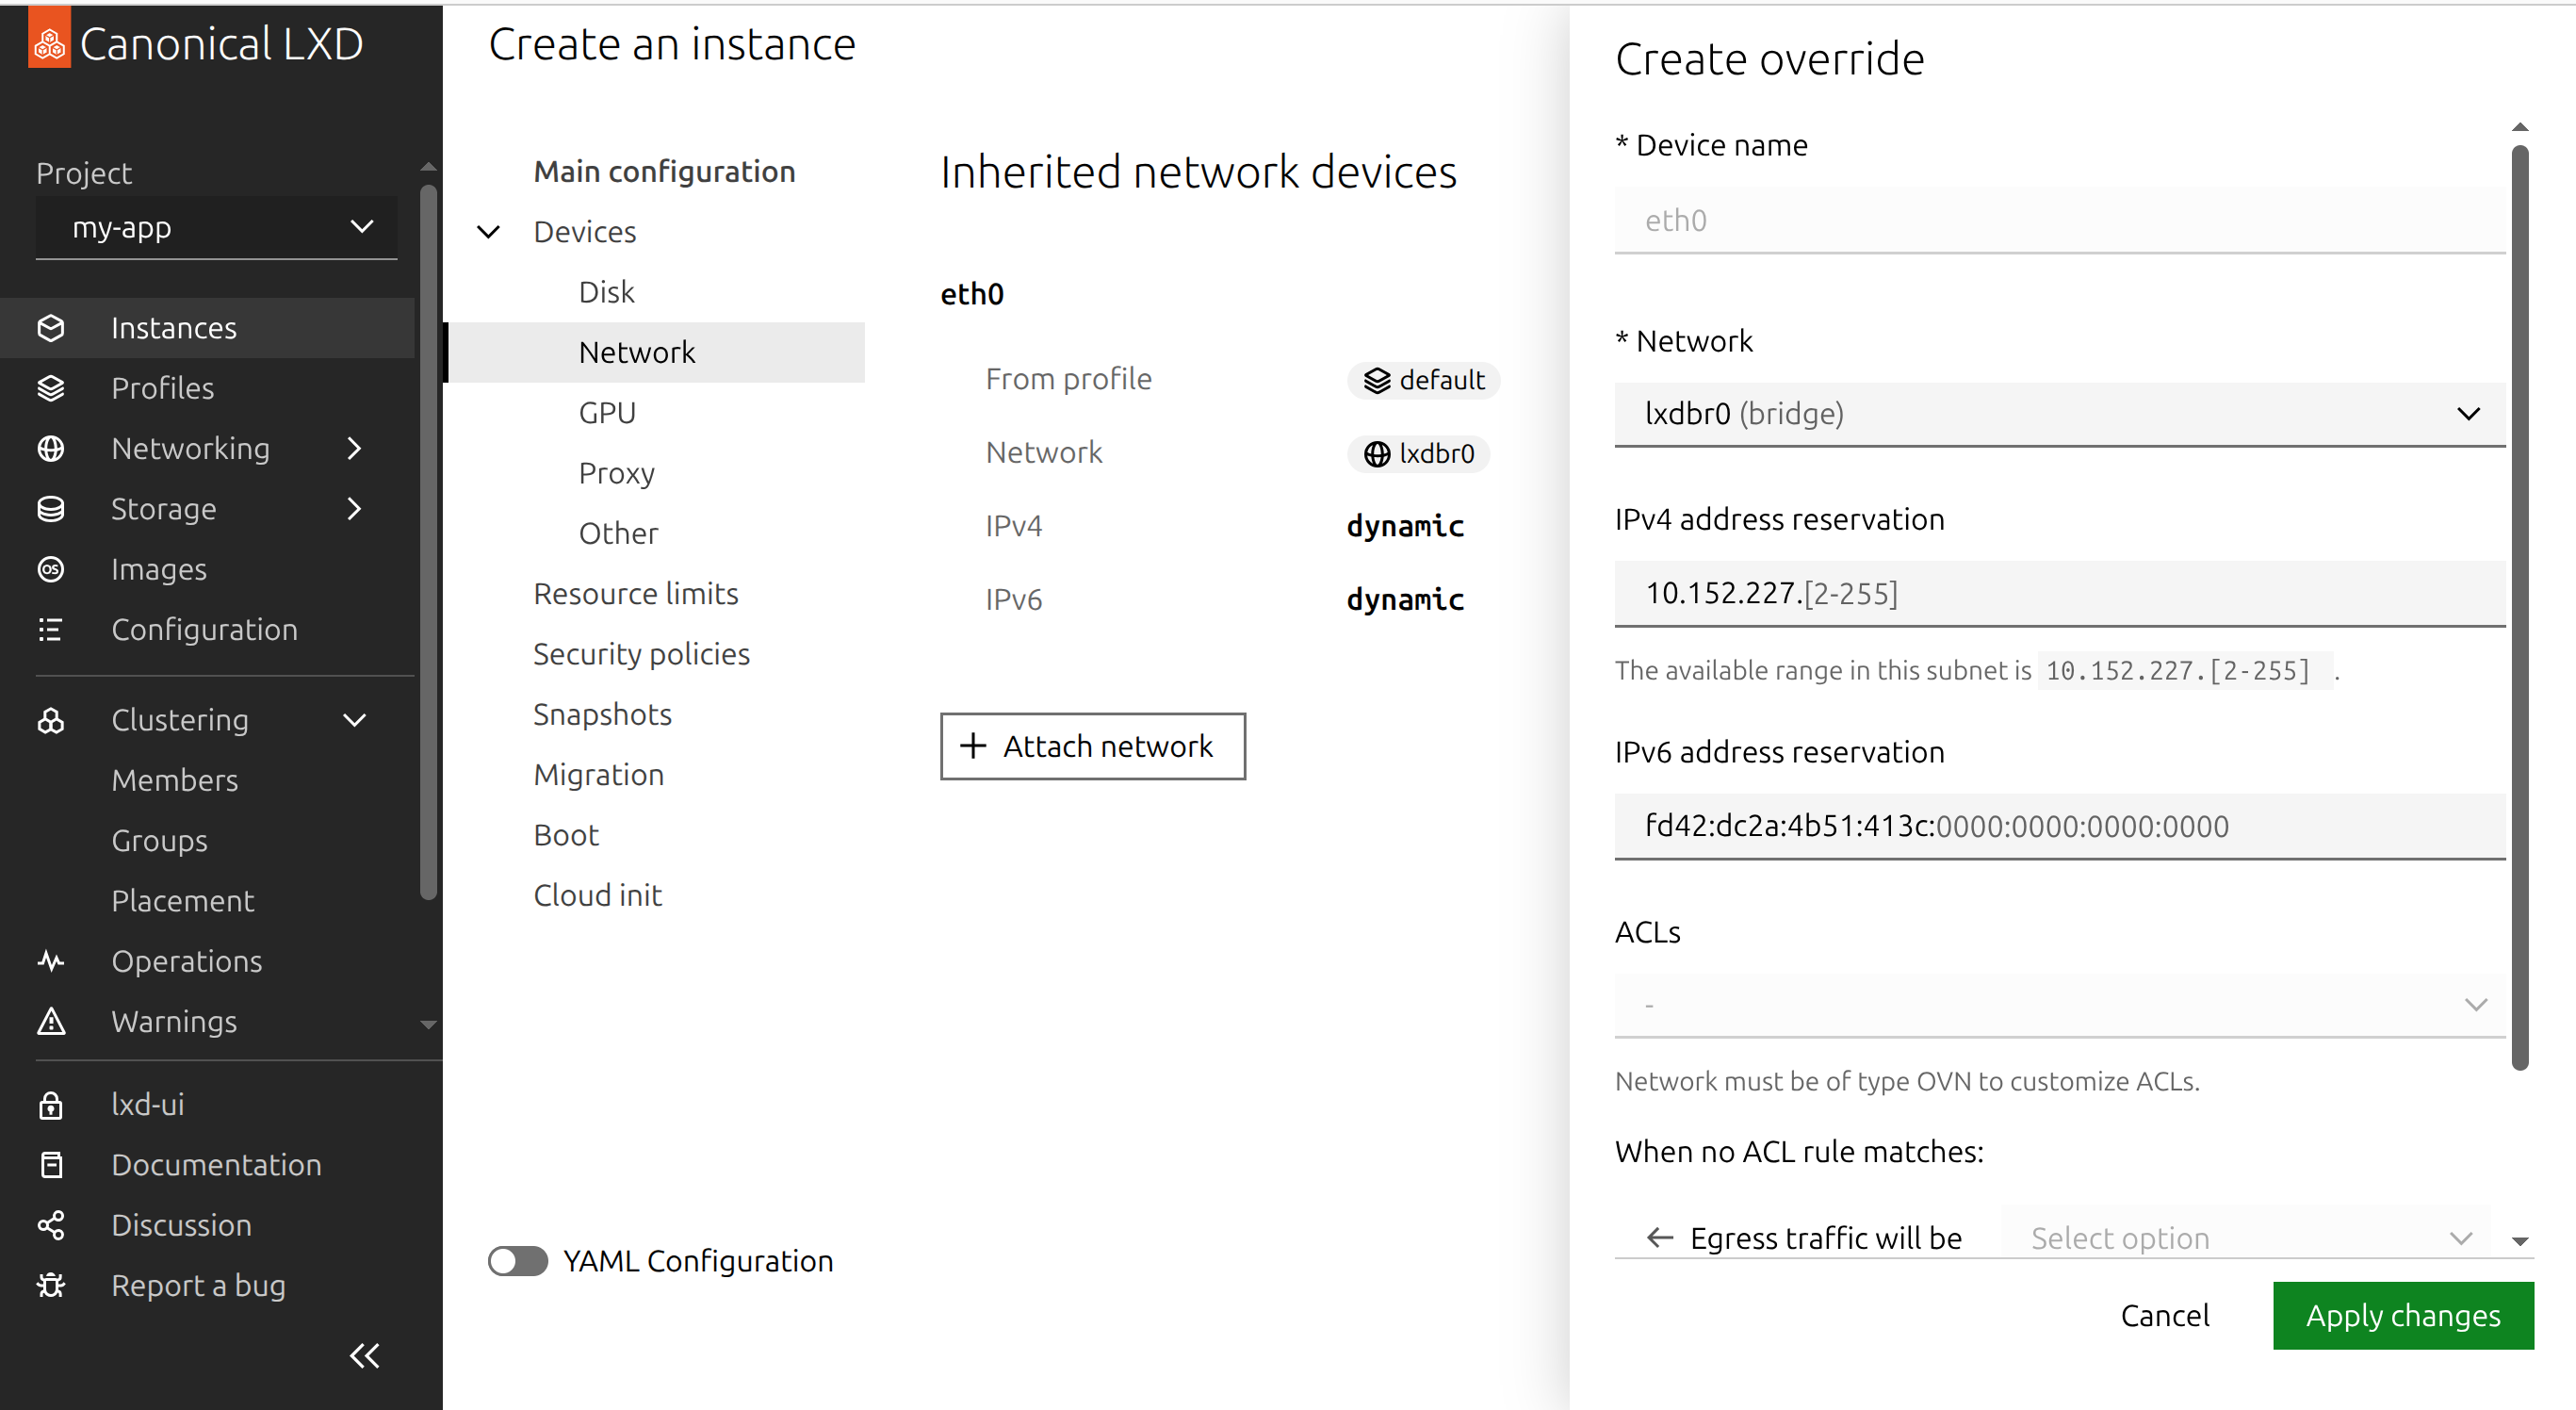
Task: Click the Report a bug icon
Action: coord(51,1285)
